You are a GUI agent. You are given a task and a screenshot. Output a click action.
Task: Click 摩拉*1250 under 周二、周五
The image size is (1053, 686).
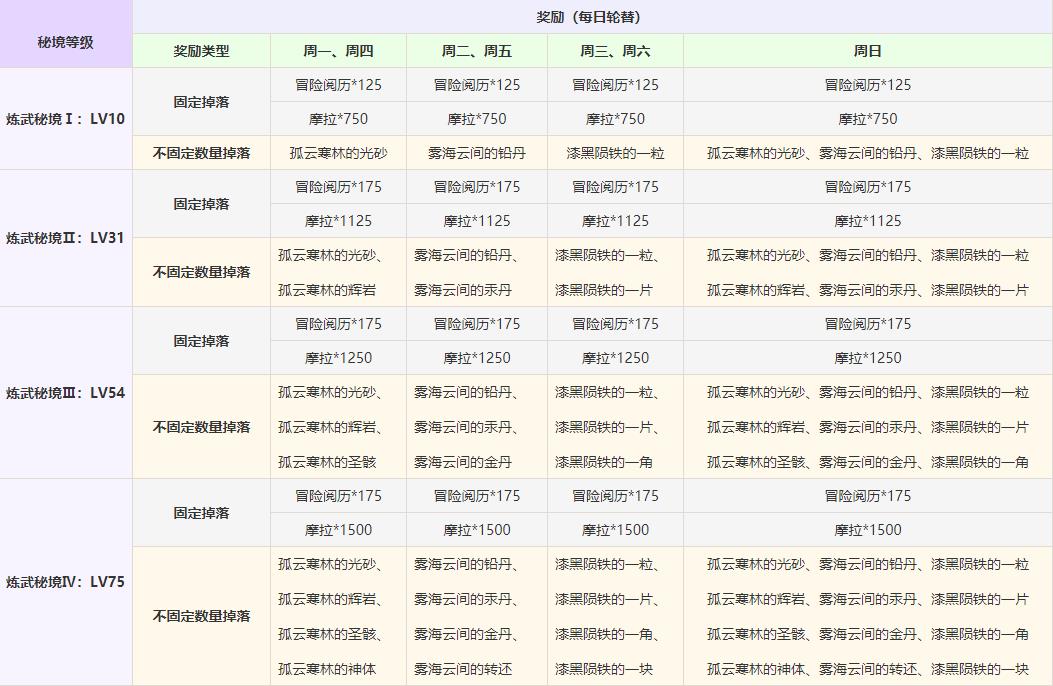(x=477, y=358)
